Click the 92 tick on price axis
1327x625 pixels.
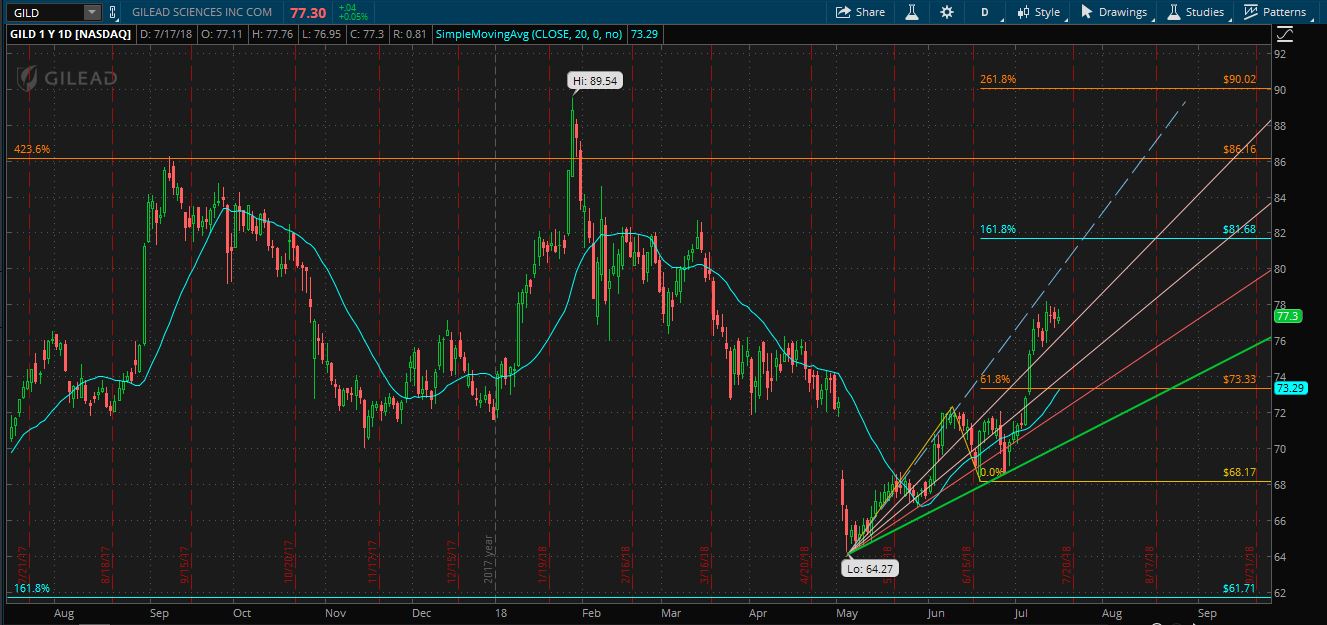coord(1281,54)
